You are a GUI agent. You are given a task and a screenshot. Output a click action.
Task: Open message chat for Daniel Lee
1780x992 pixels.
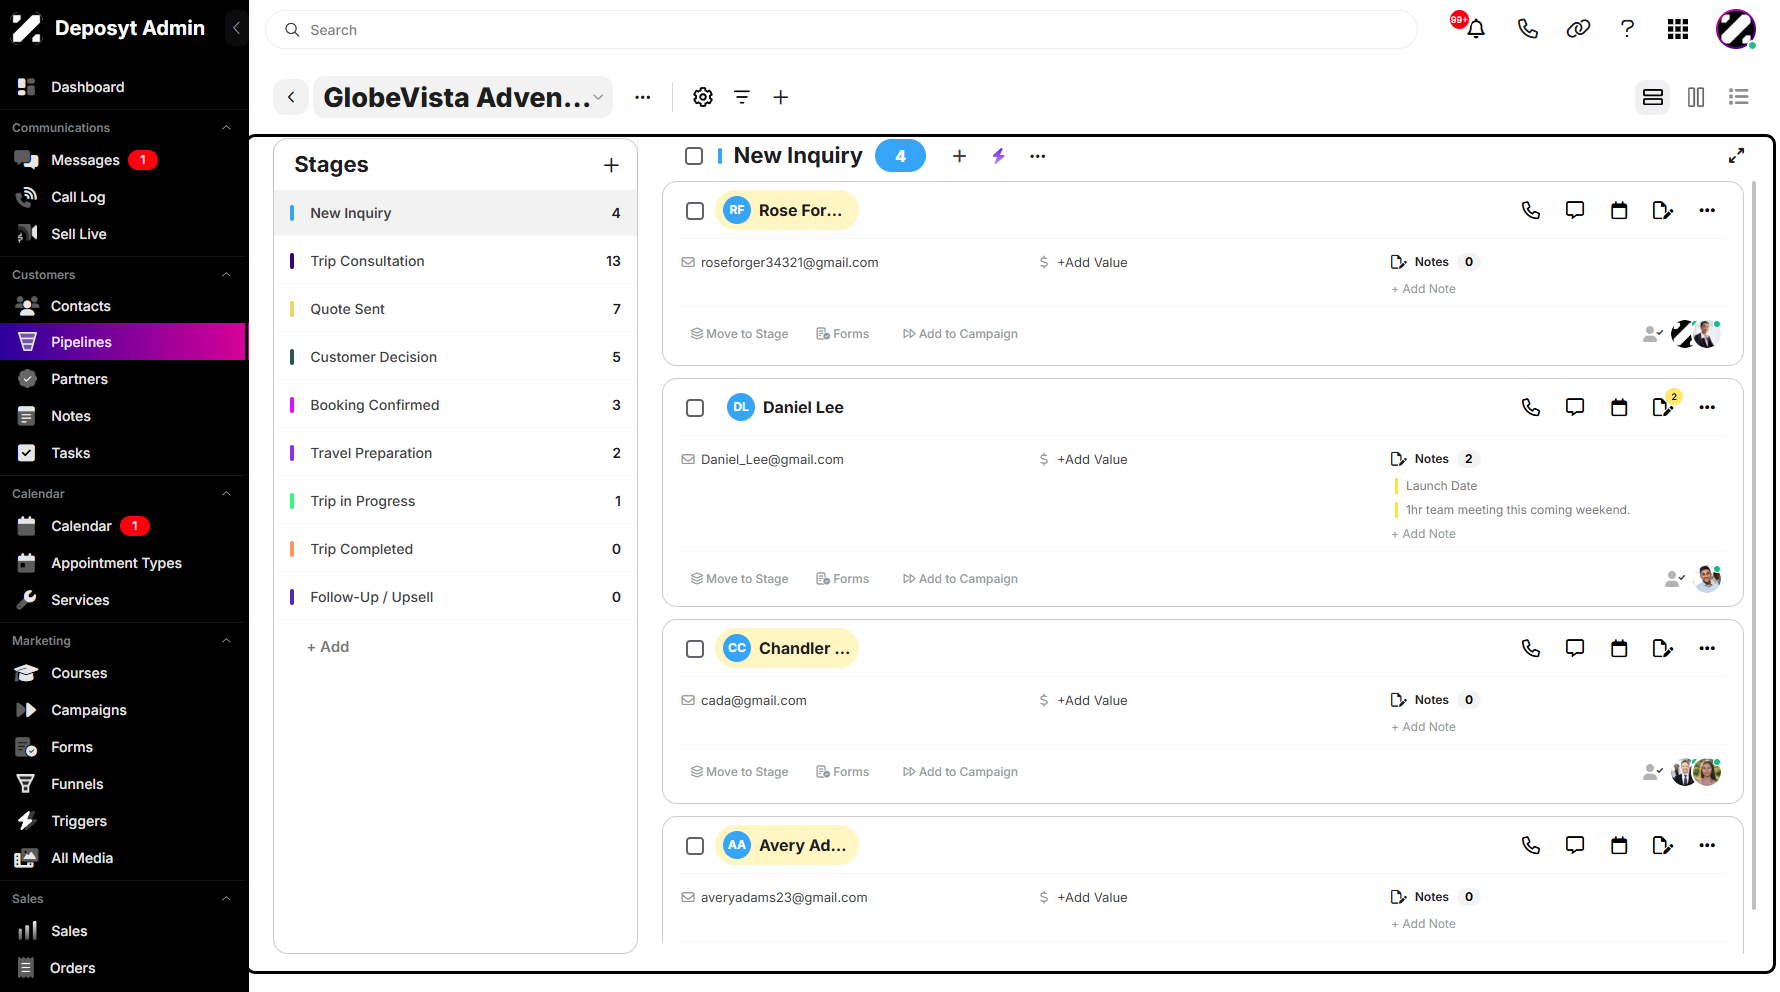[1575, 407]
